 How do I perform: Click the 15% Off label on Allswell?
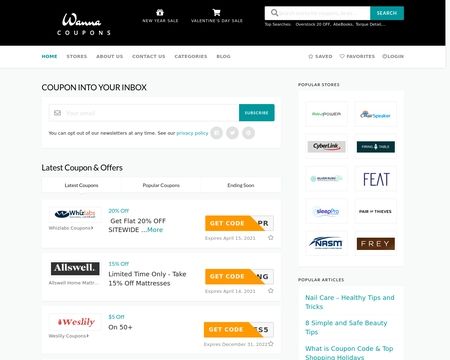coord(118,264)
